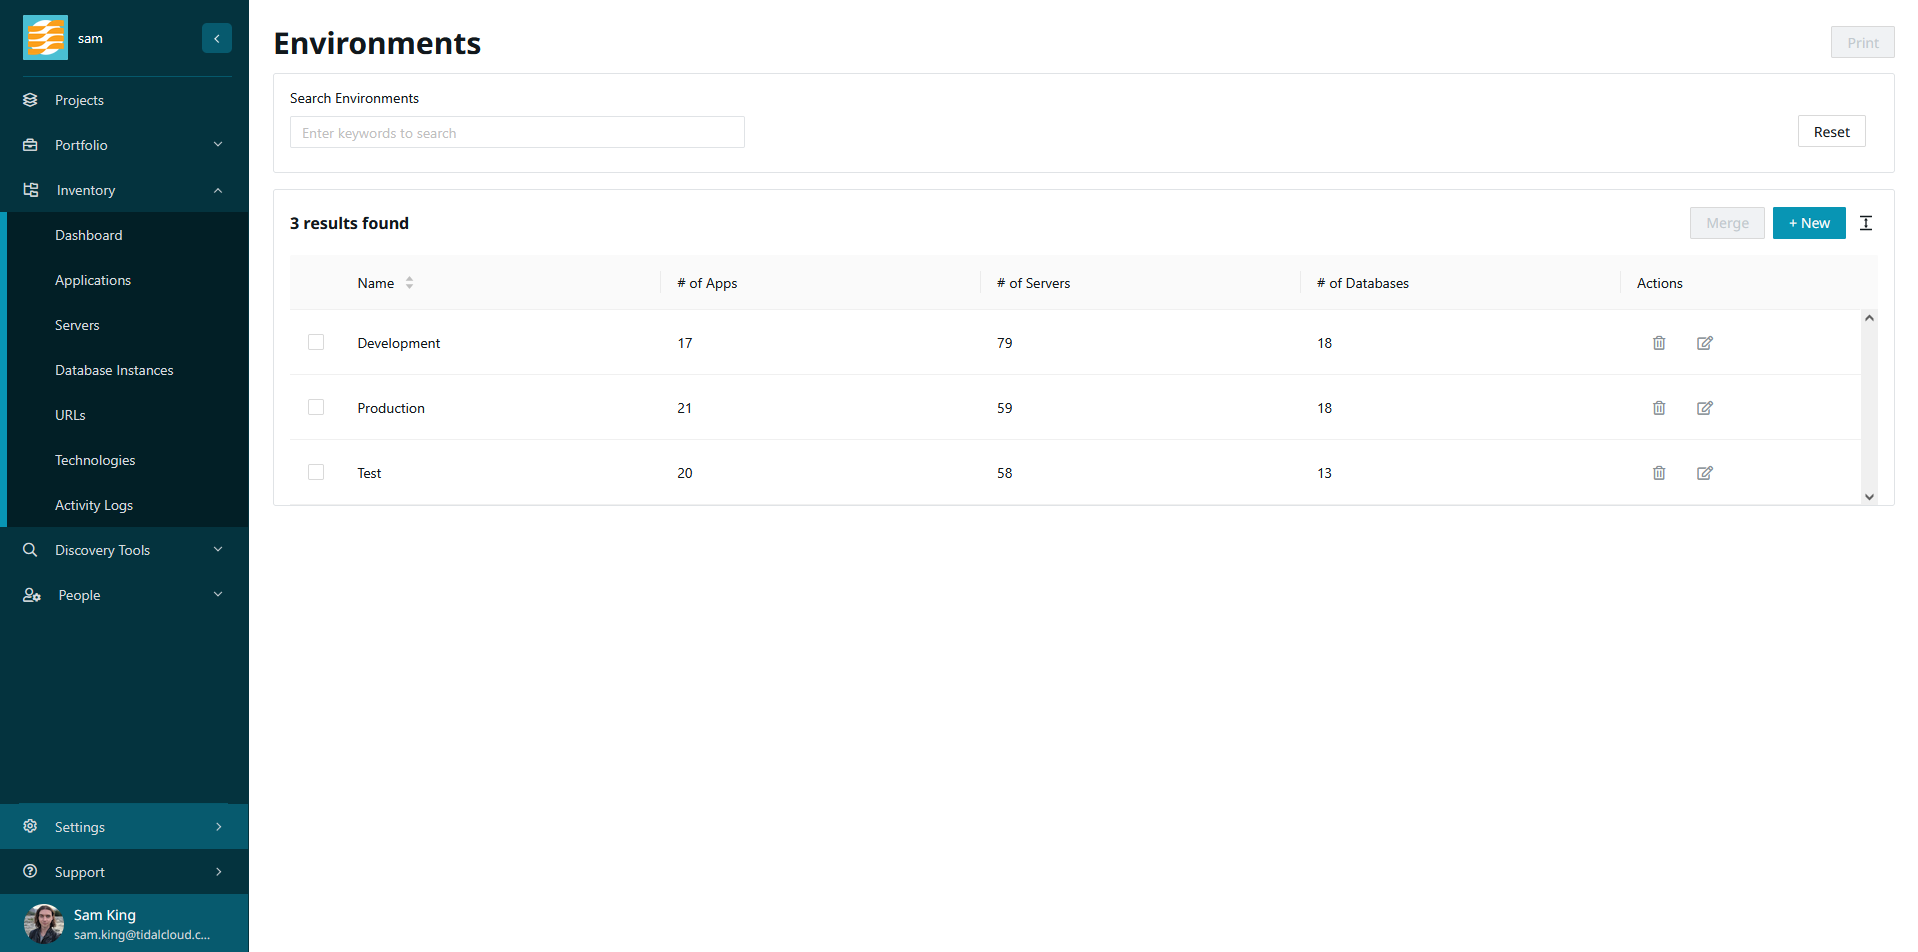Click the row height adjust icon
This screenshot has height=952, width=1918.
coord(1865,223)
